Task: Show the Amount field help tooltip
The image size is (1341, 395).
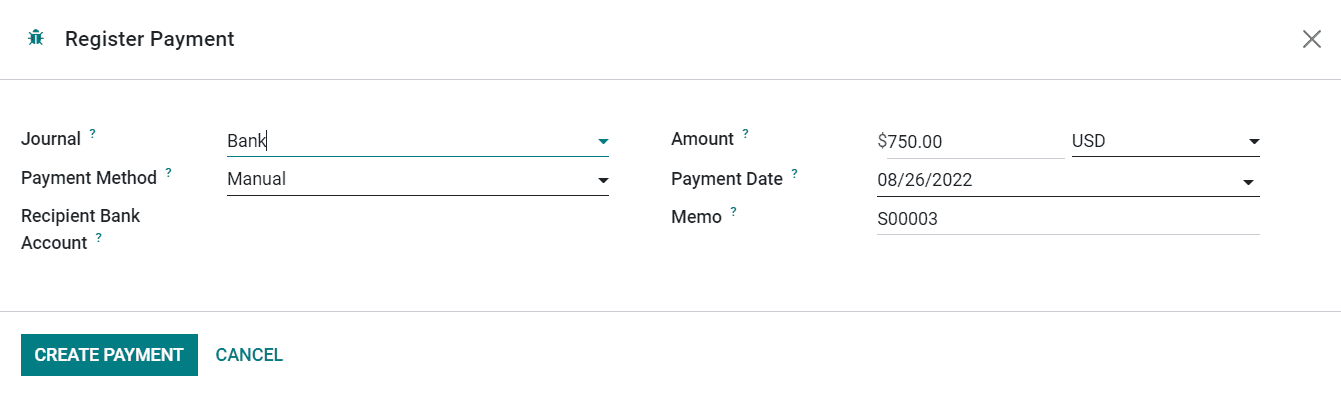Action: point(746,133)
